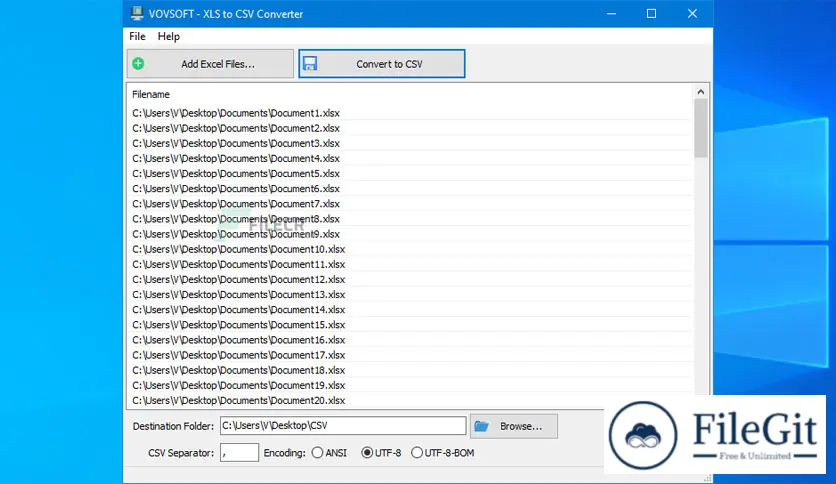Open the Help menu
Image resolution: width=836 pixels, height=484 pixels.
tap(168, 36)
